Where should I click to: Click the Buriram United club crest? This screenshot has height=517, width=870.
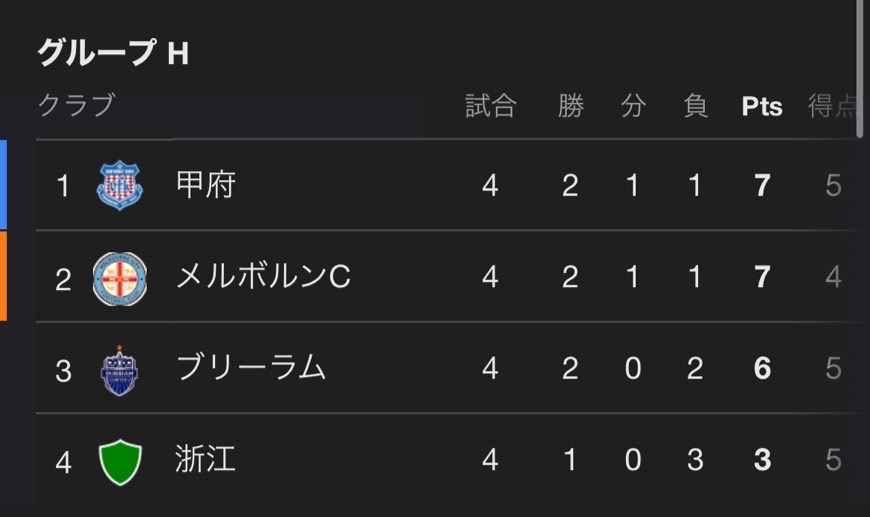pos(119,371)
